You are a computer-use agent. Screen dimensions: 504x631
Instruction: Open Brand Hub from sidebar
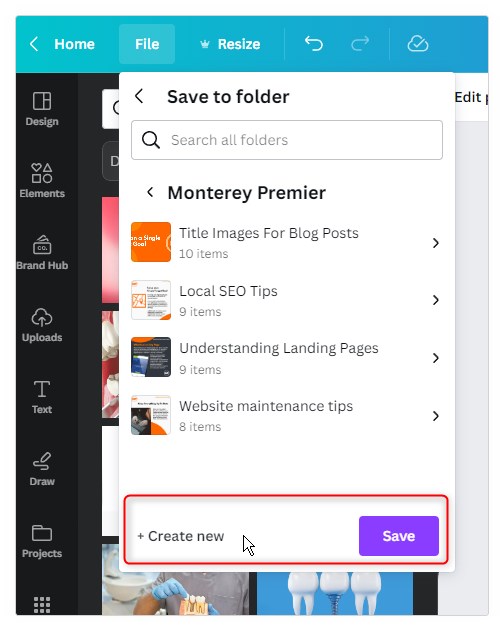coord(42,253)
